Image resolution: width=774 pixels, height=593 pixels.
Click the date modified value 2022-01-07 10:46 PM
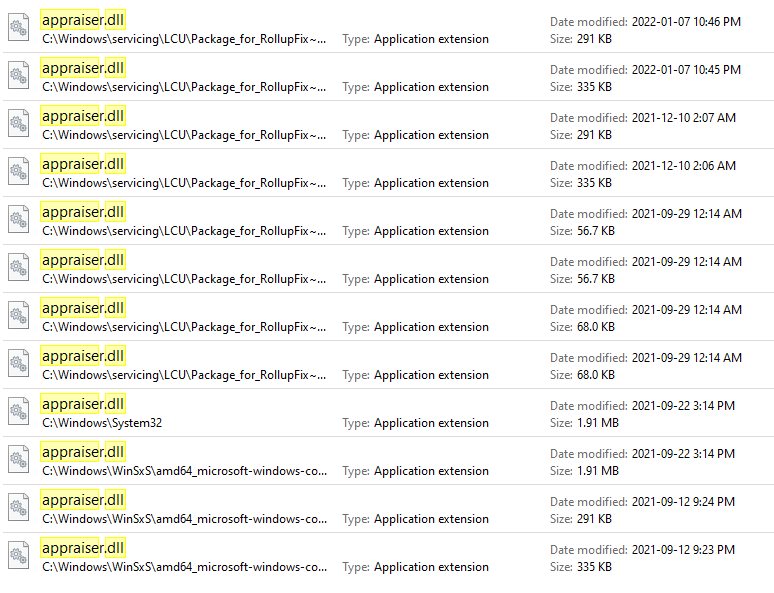(x=686, y=22)
